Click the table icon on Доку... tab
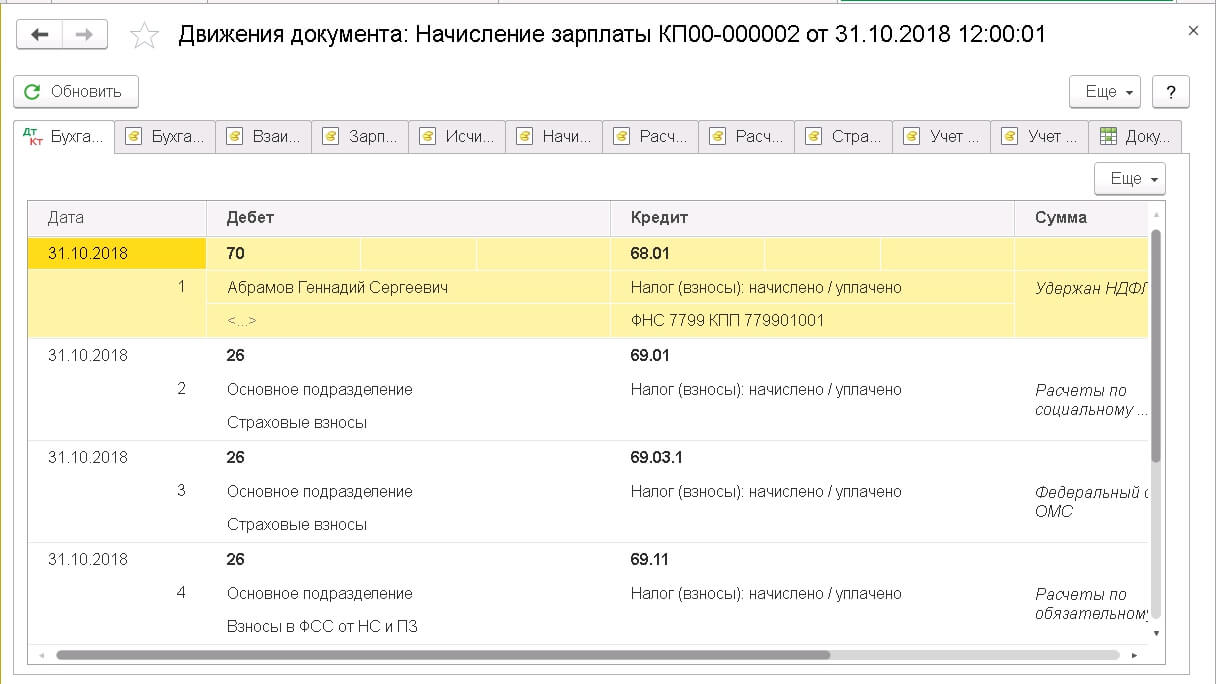Viewport: 1216px width, 684px height. point(1108,137)
